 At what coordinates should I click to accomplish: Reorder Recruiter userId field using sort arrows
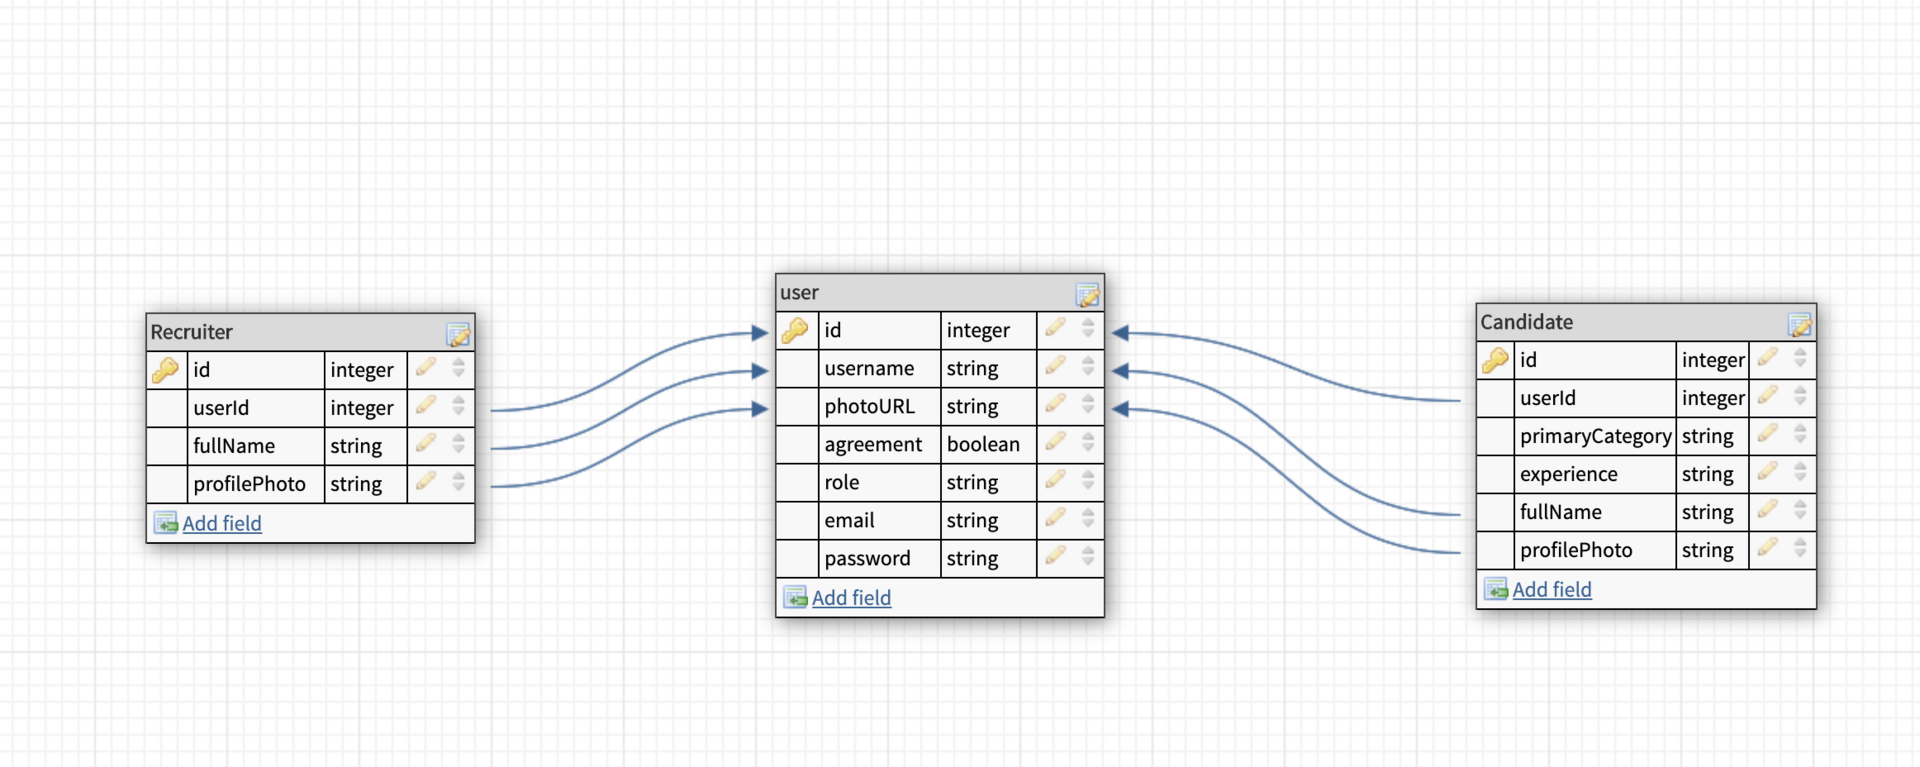point(459,406)
